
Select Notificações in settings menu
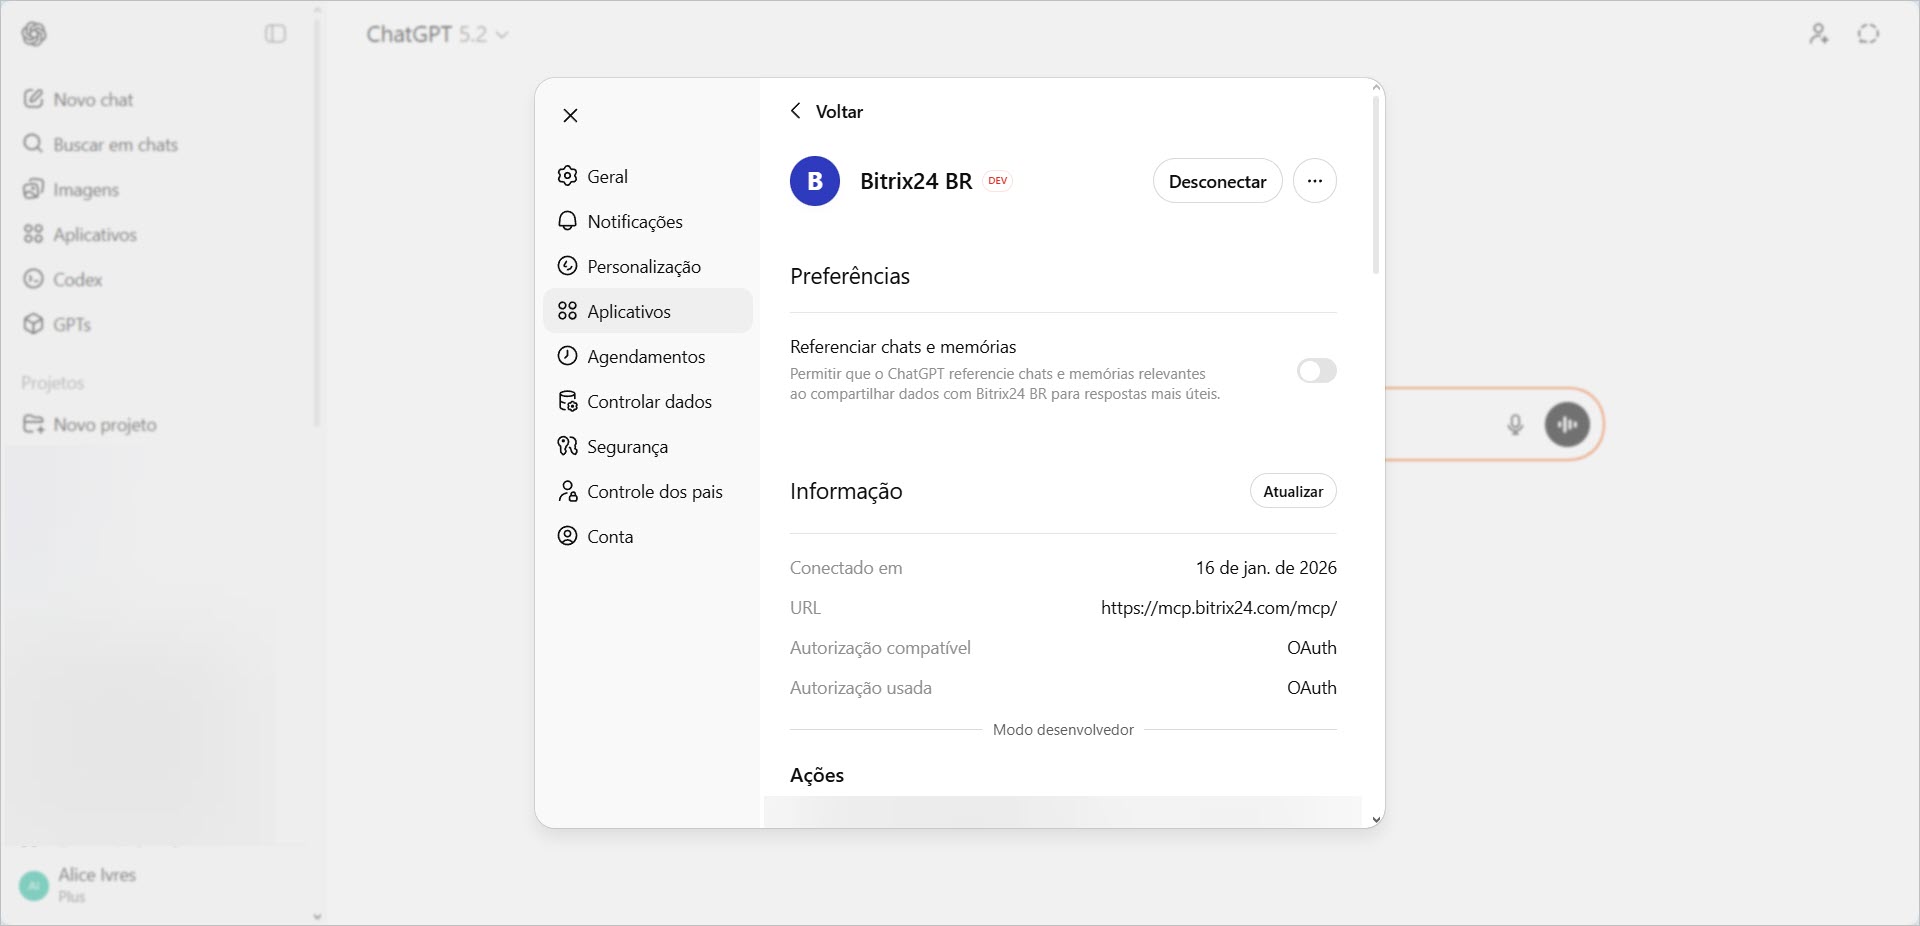[634, 221]
